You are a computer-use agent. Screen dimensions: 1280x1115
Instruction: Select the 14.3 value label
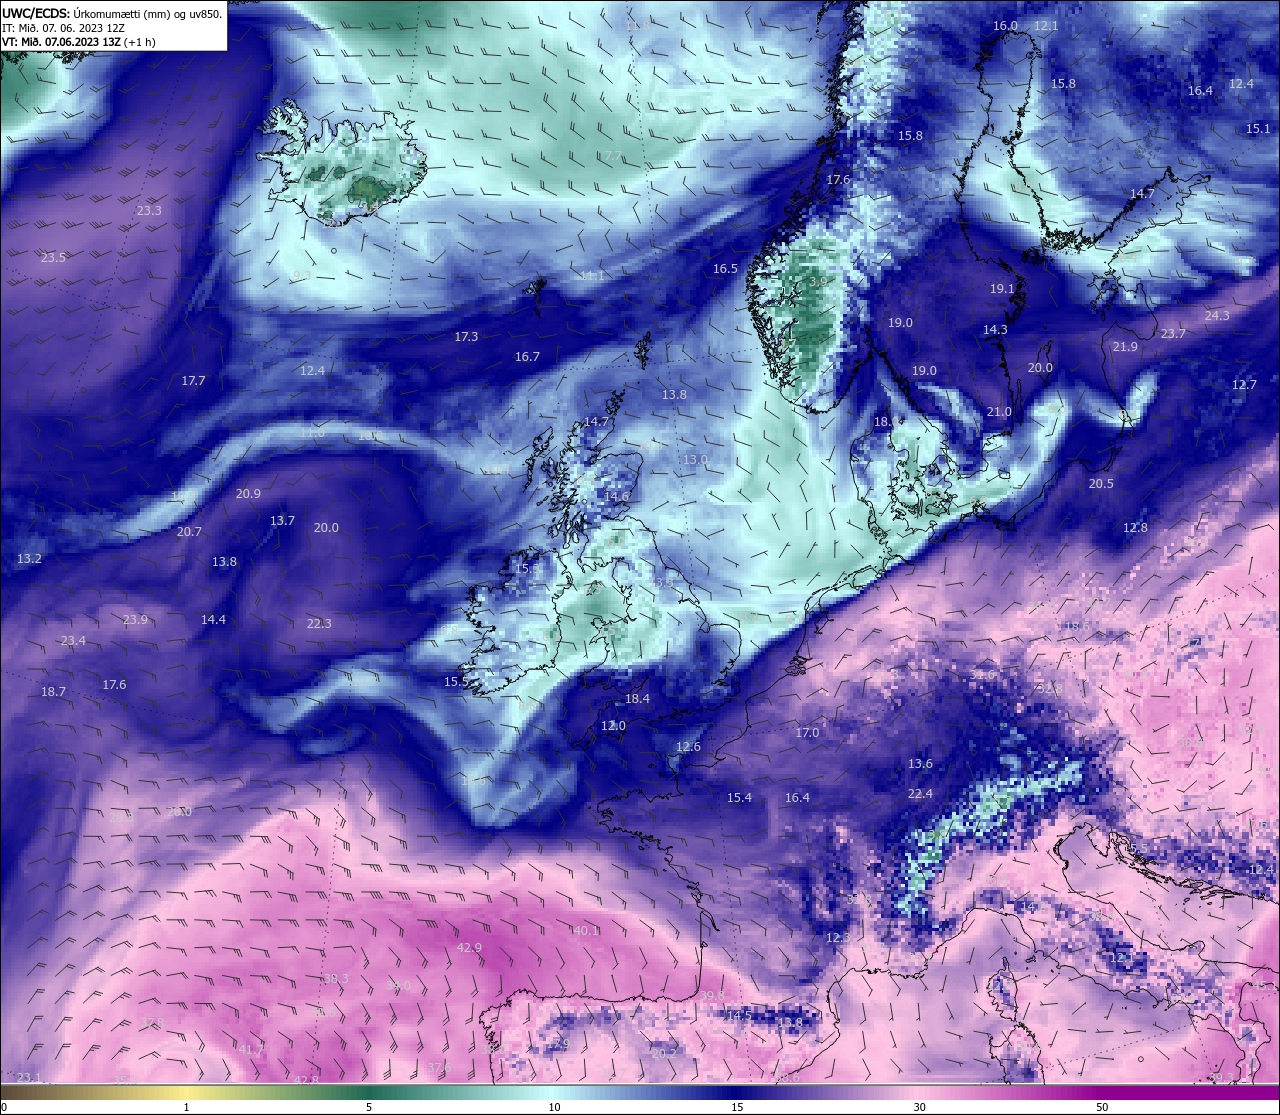point(995,329)
